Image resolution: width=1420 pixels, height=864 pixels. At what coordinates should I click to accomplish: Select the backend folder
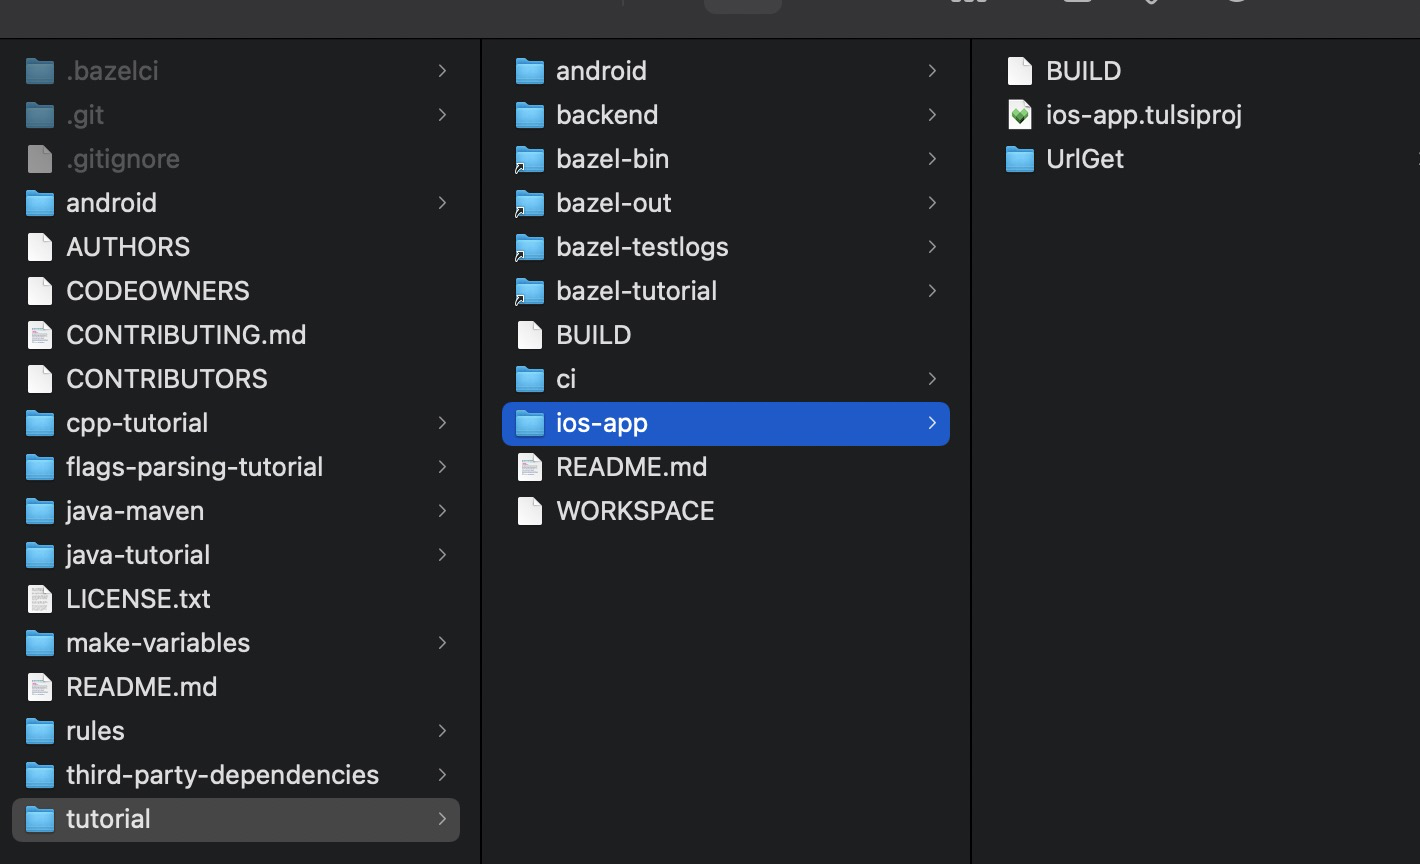coord(607,114)
